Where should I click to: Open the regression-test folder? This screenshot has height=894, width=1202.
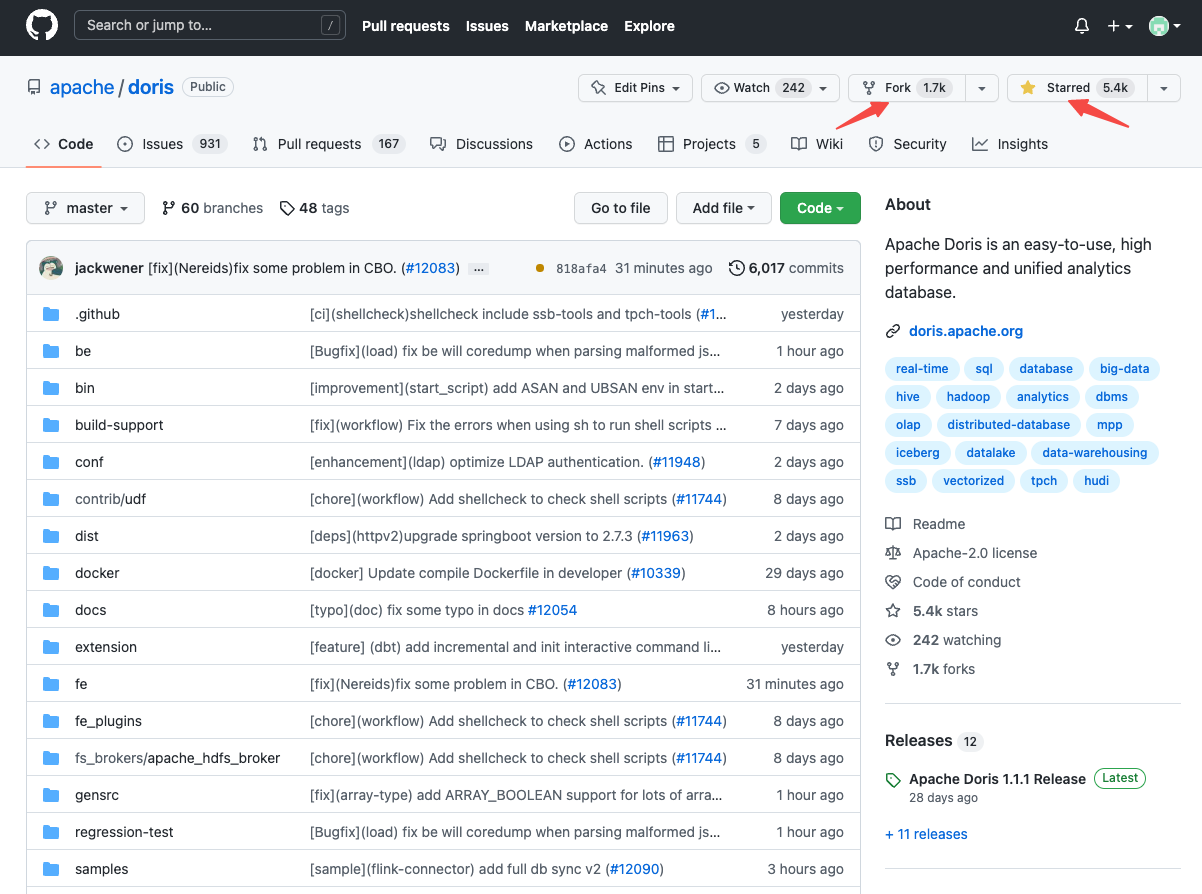124,832
